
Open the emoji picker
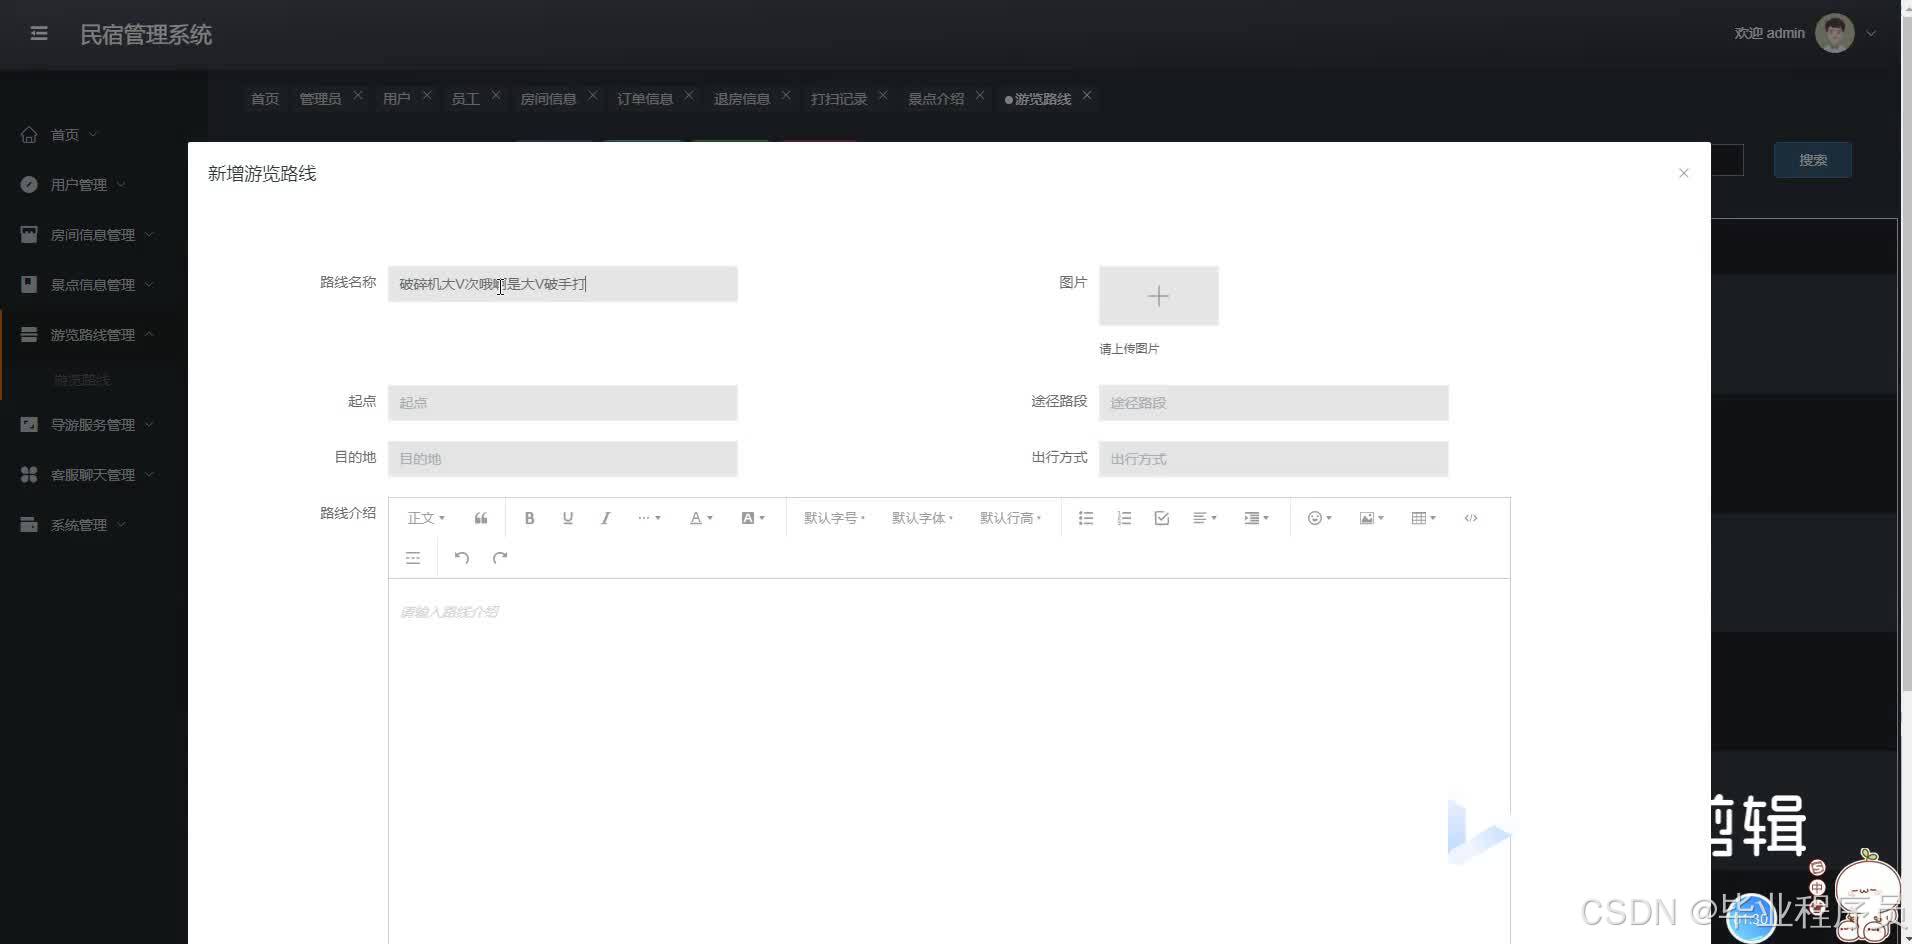point(1320,518)
